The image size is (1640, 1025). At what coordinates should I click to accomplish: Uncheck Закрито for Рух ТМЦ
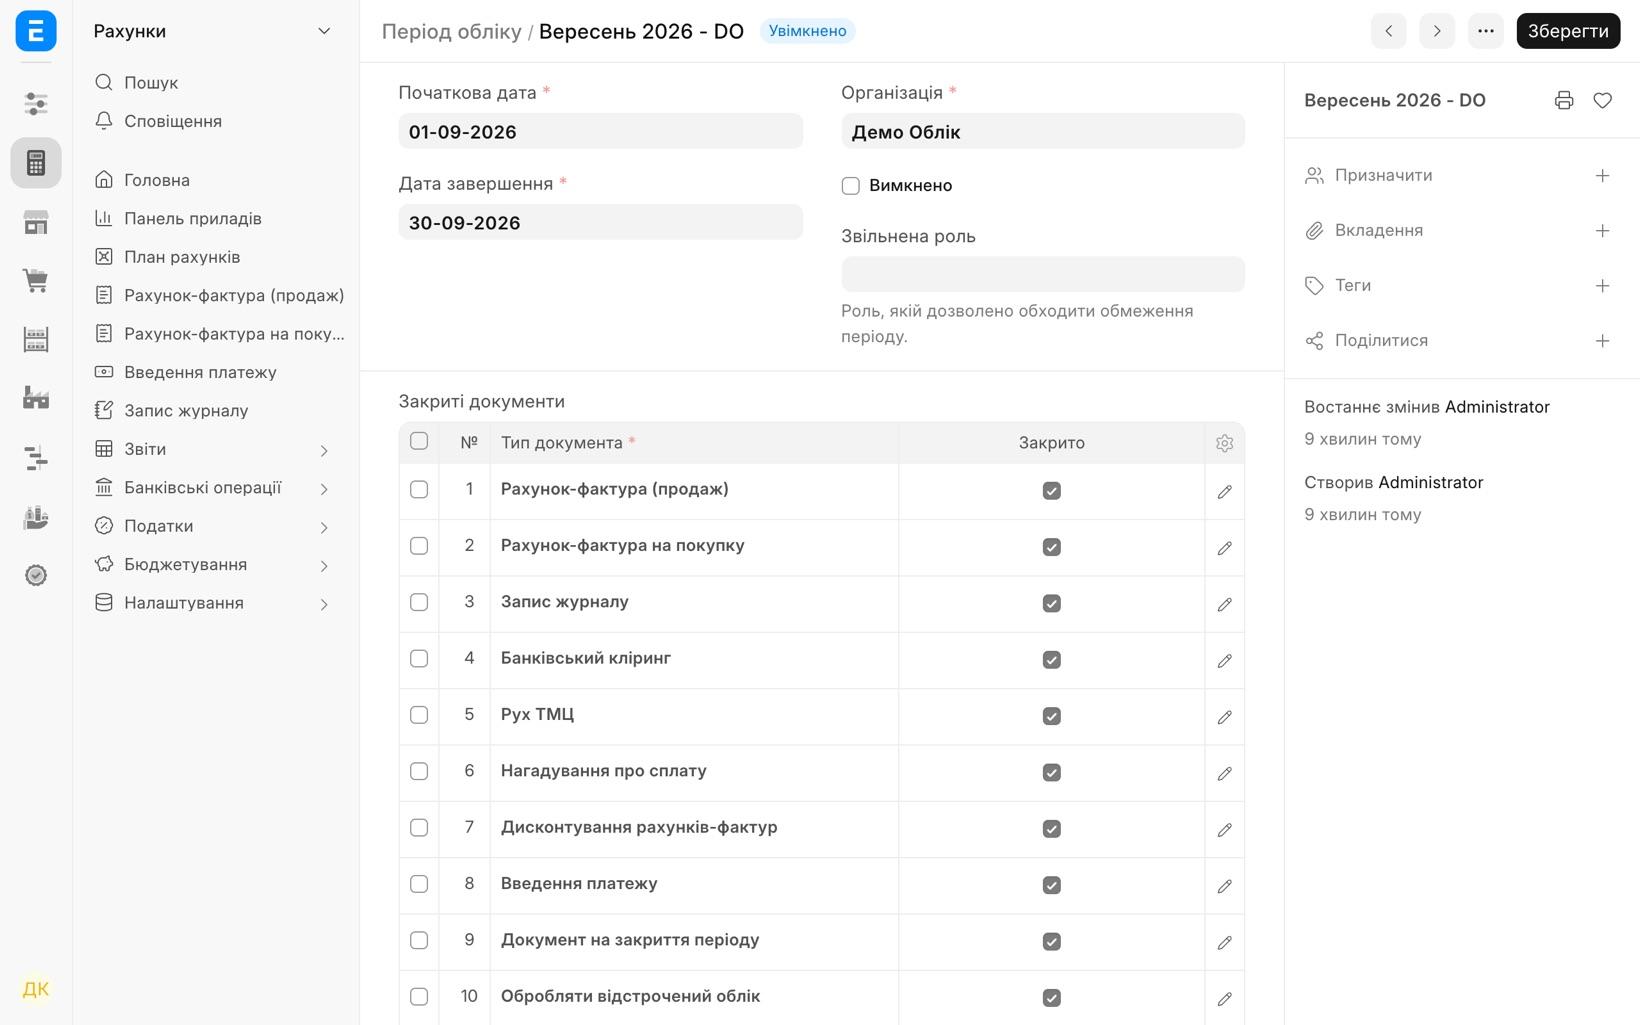(x=1051, y=716)
